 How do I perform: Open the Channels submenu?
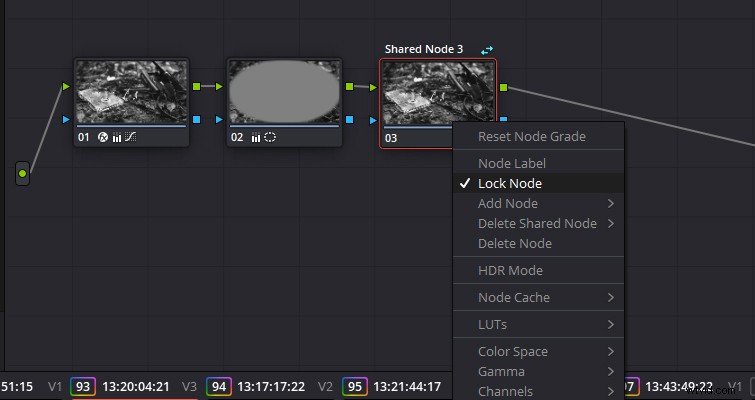pos(538,391)
